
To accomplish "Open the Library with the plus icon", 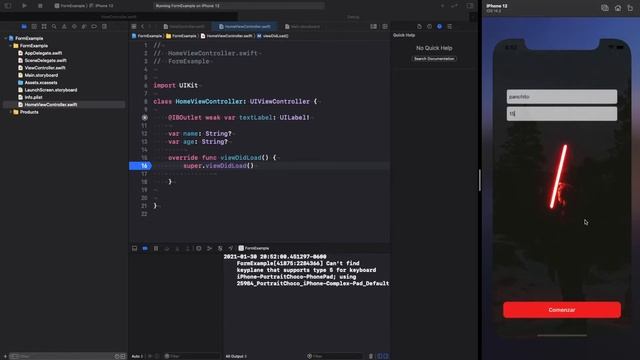I will pos(442,6).
